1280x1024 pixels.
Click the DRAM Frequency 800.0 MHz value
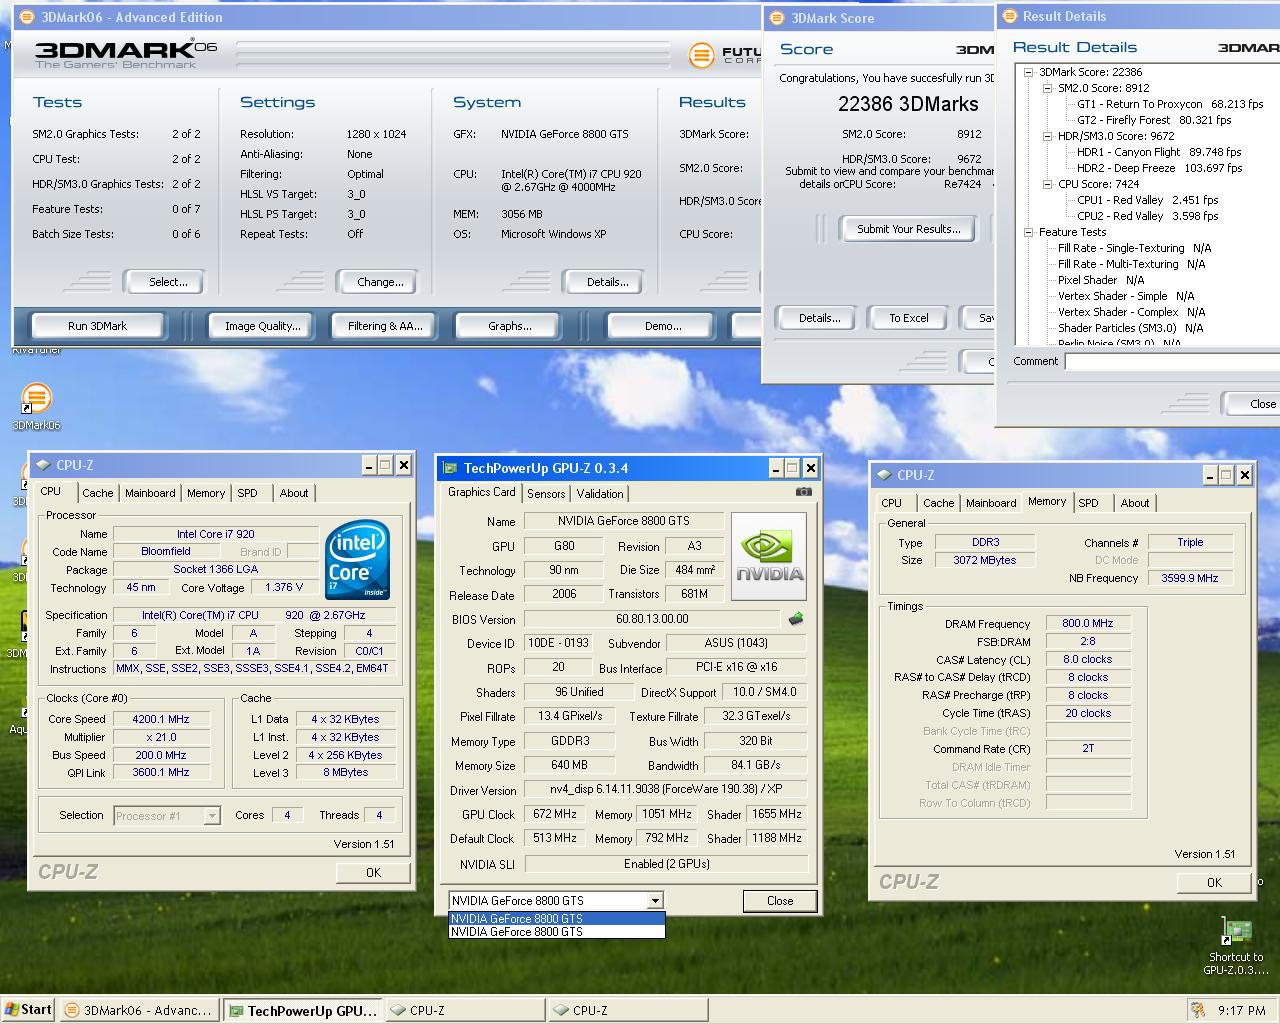tap(1088, 623)
